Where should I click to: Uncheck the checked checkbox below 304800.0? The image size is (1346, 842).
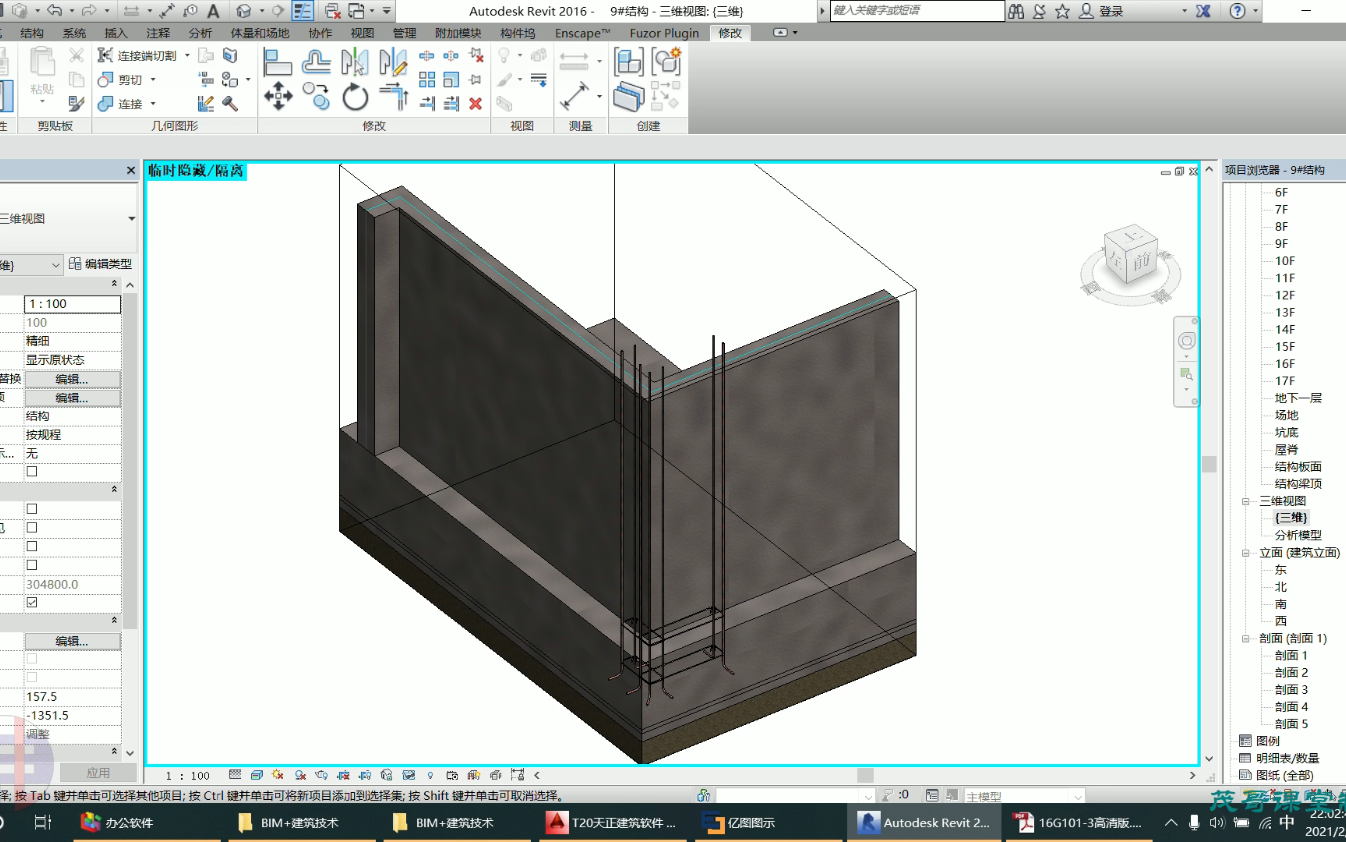[x=32, y=602]
